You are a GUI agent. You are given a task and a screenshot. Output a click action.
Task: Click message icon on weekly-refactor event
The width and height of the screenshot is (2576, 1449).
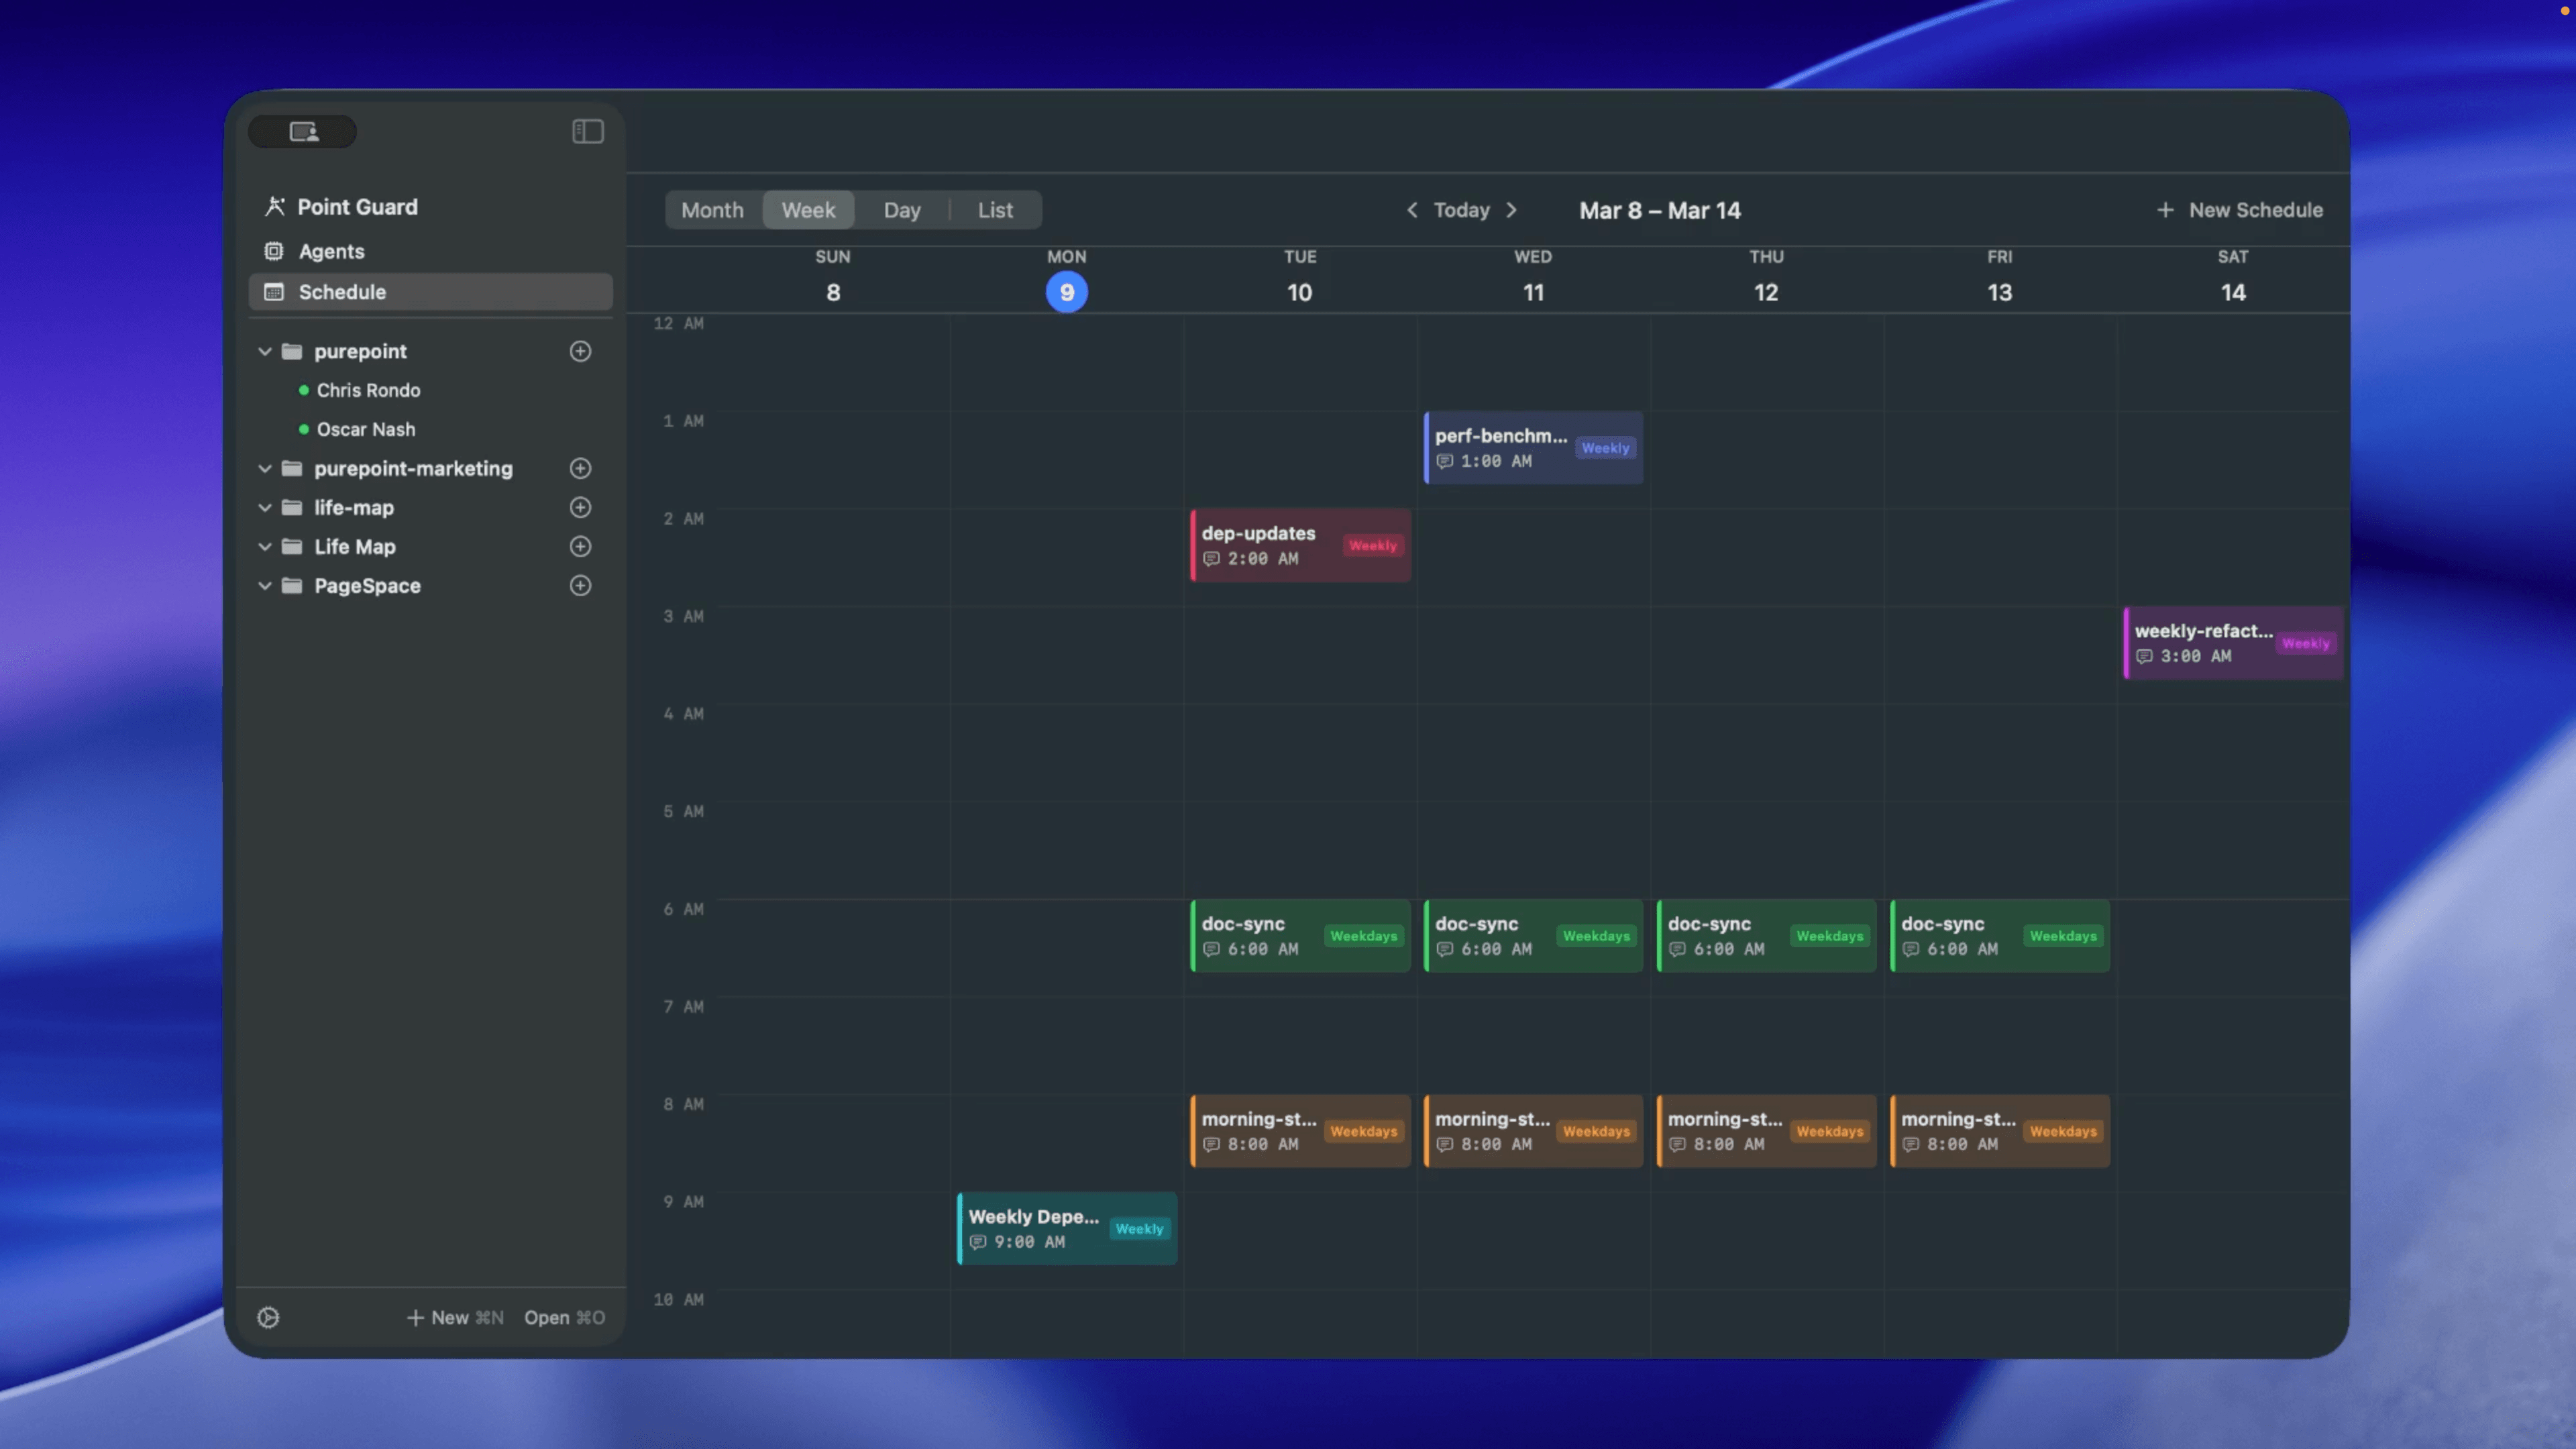[2144, 656]
